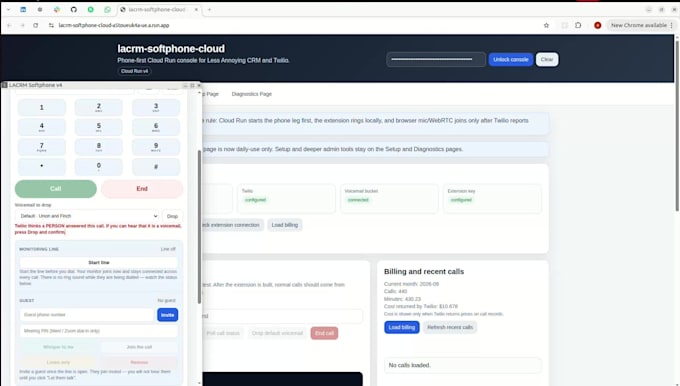Tap the pound key on keypad
Viewport: 680px width, 386px height.
pyautogui.click(x=156, y=167)
